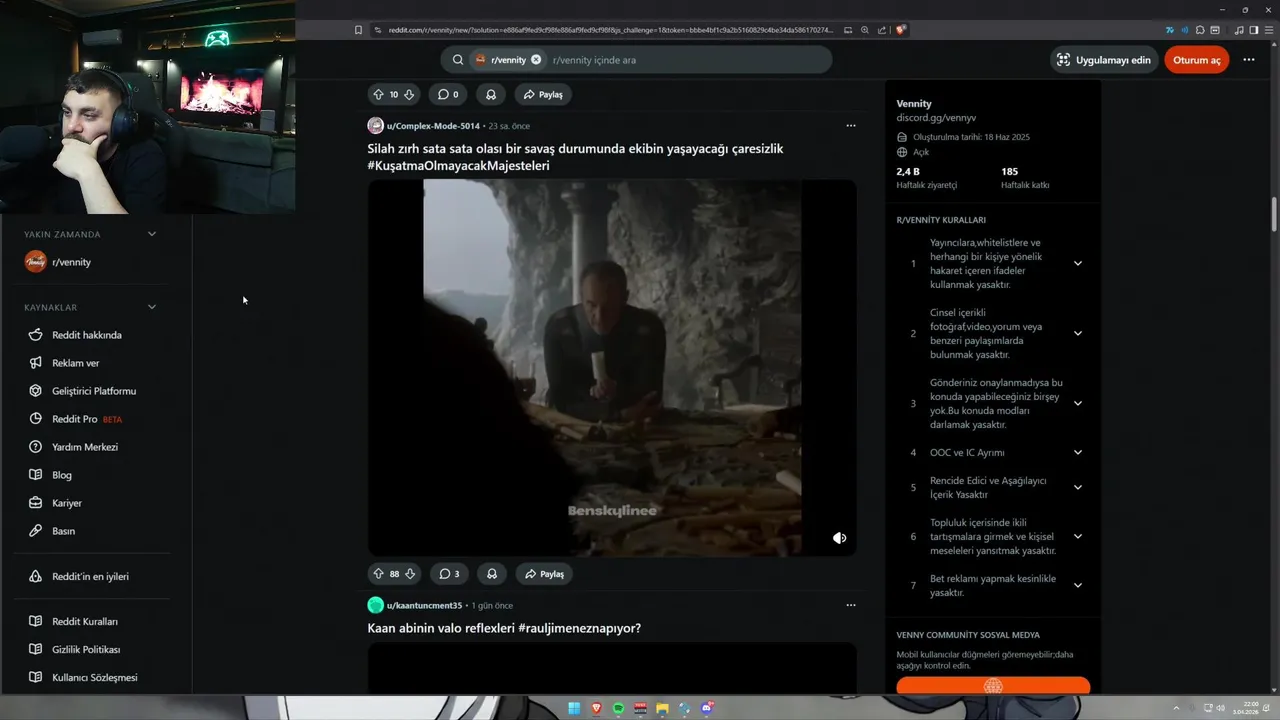Click the share icon in address bar
Screen dimensions: 1280x720
[x=882, y=30]
